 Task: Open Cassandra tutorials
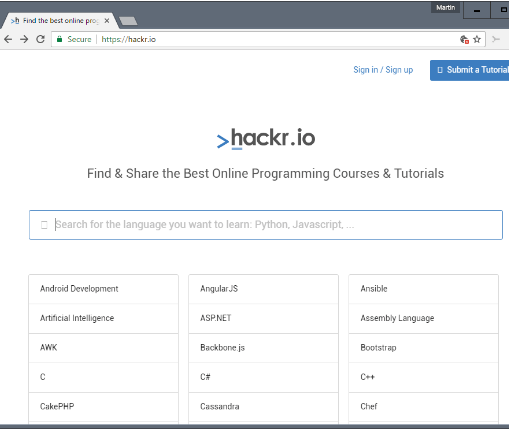click(263, 407)
